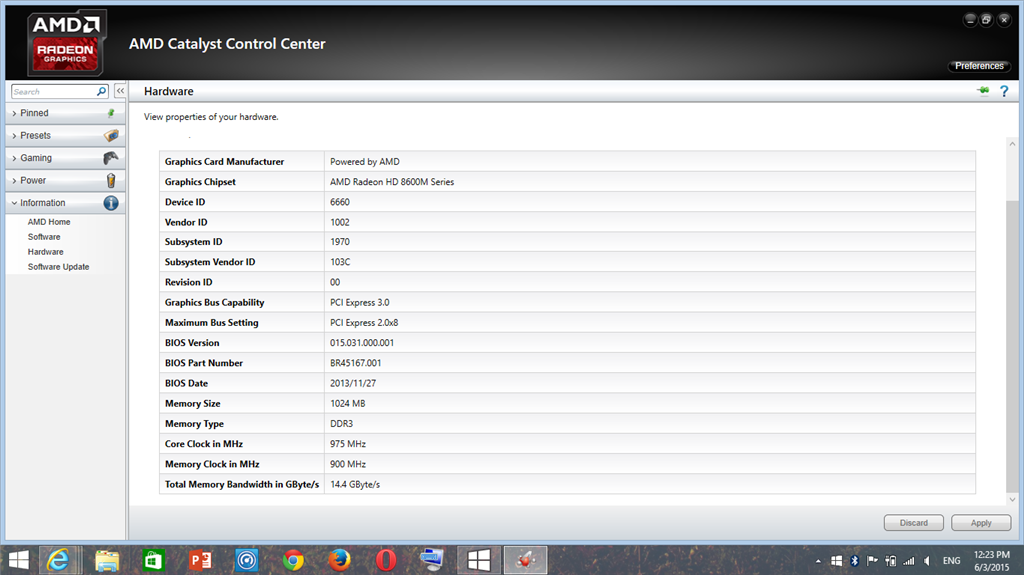Click the active Catalyst icon in taskbar
Viewport: 1024px width, 575px height.
(x=526, y=560)
